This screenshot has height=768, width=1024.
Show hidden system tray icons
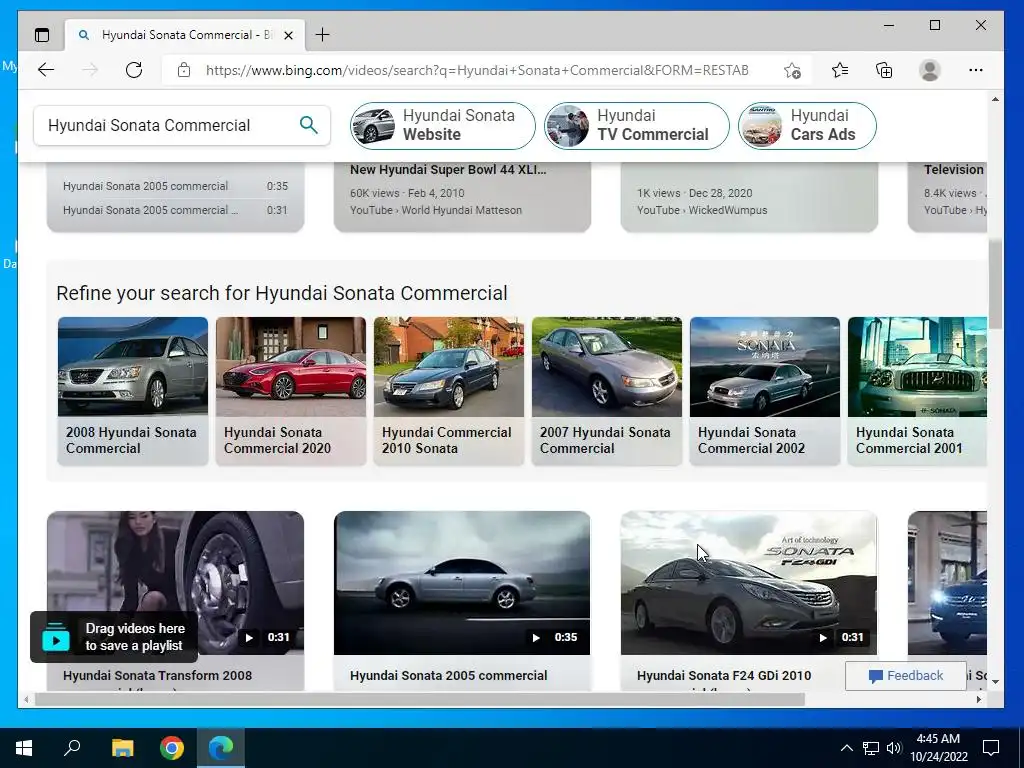846,748
